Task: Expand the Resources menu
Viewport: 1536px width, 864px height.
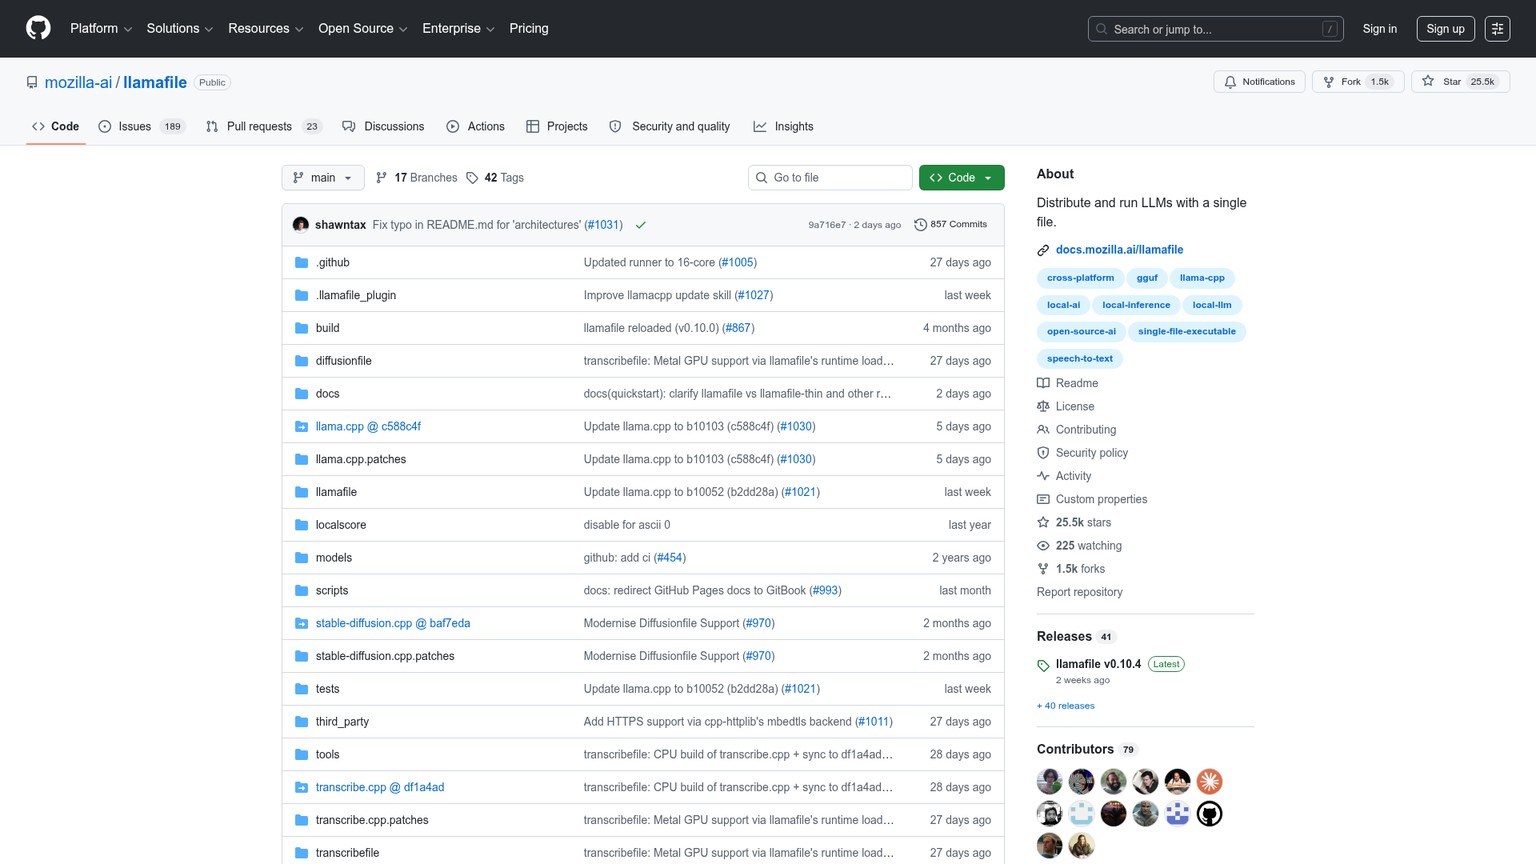Action: 266,29
